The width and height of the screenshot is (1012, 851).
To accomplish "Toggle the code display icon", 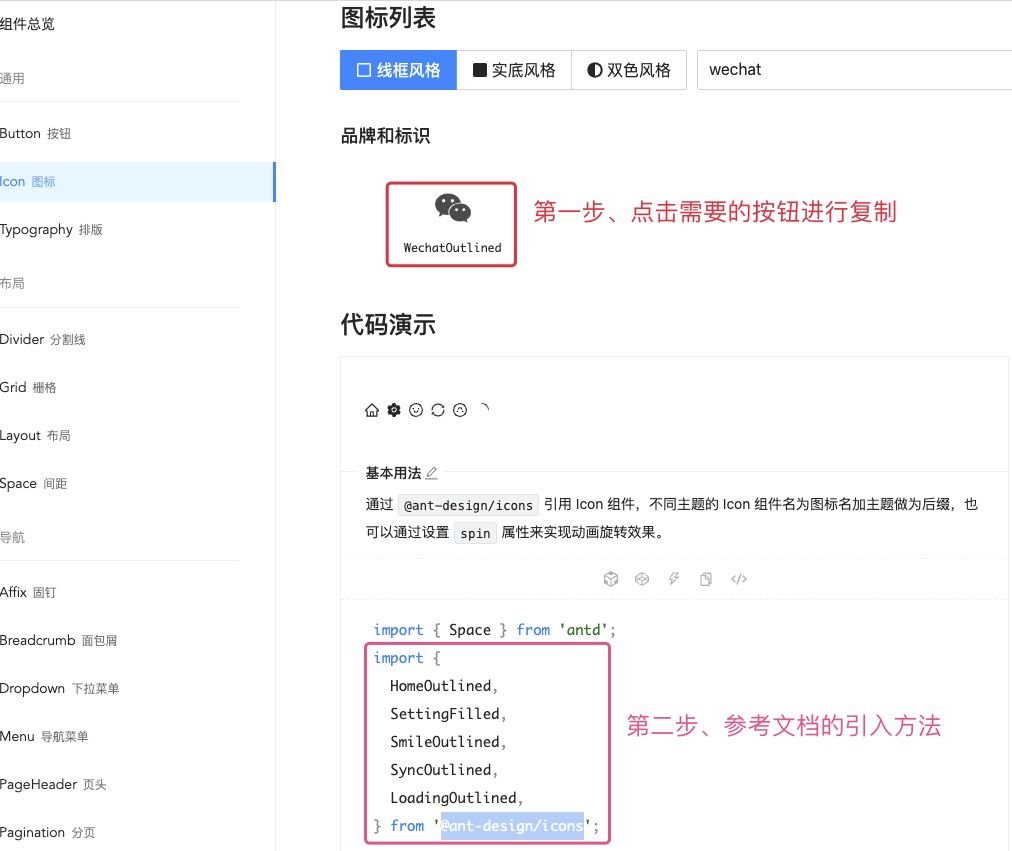I will [x=739, y=579].
